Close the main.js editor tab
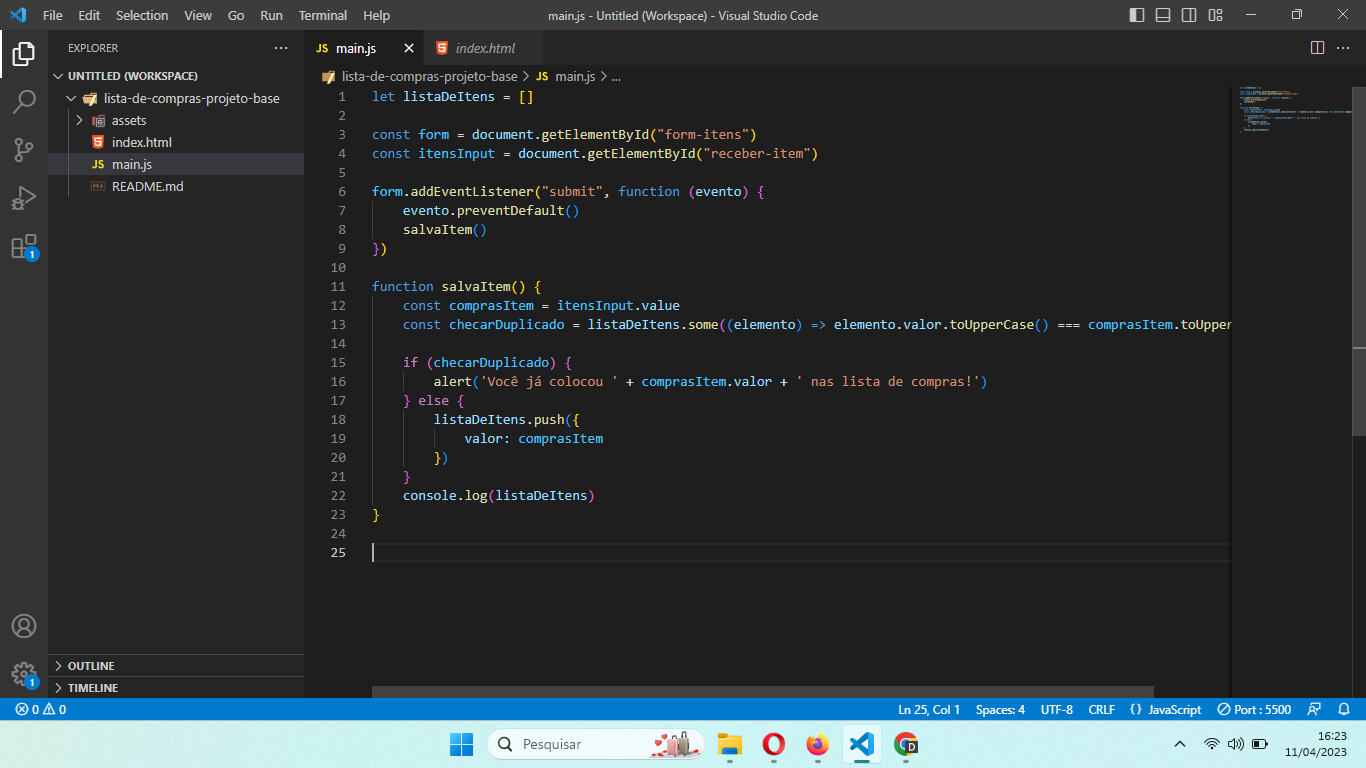Screen dimensions: 1366x768 [409, 48]
